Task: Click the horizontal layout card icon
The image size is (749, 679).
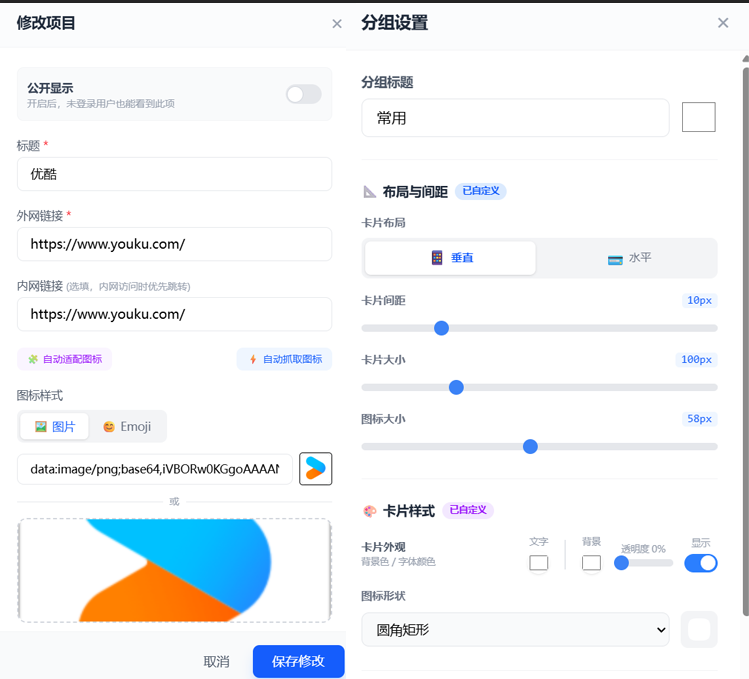Action: click(x=615, y=260)
